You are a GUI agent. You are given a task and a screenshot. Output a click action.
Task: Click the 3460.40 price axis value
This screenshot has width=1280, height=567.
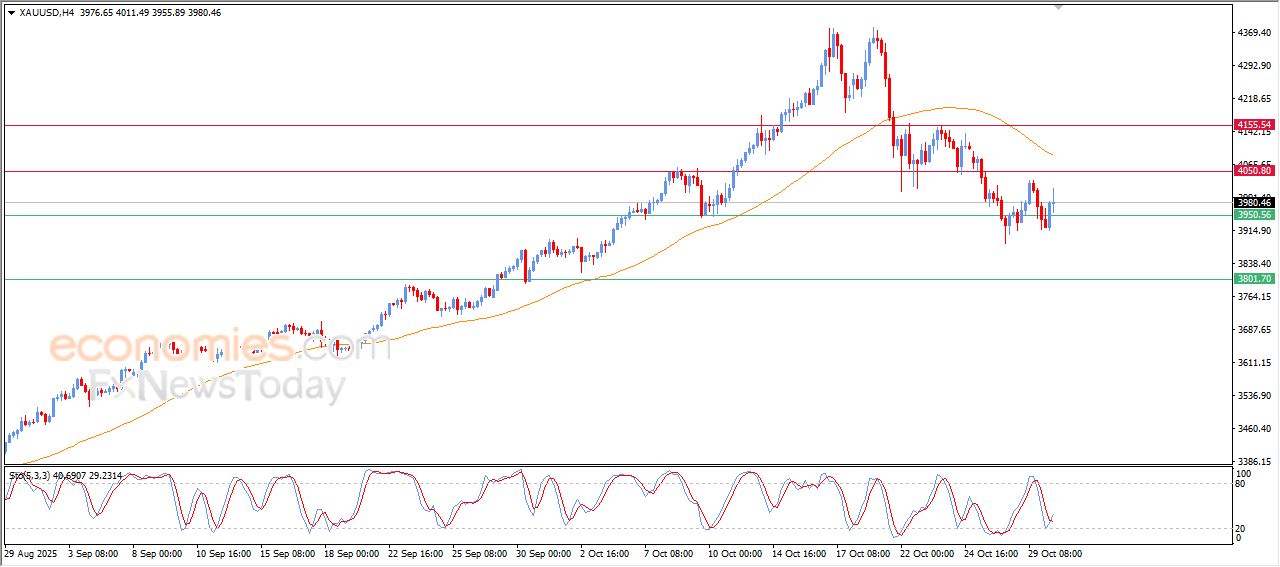click(1253, 429)
